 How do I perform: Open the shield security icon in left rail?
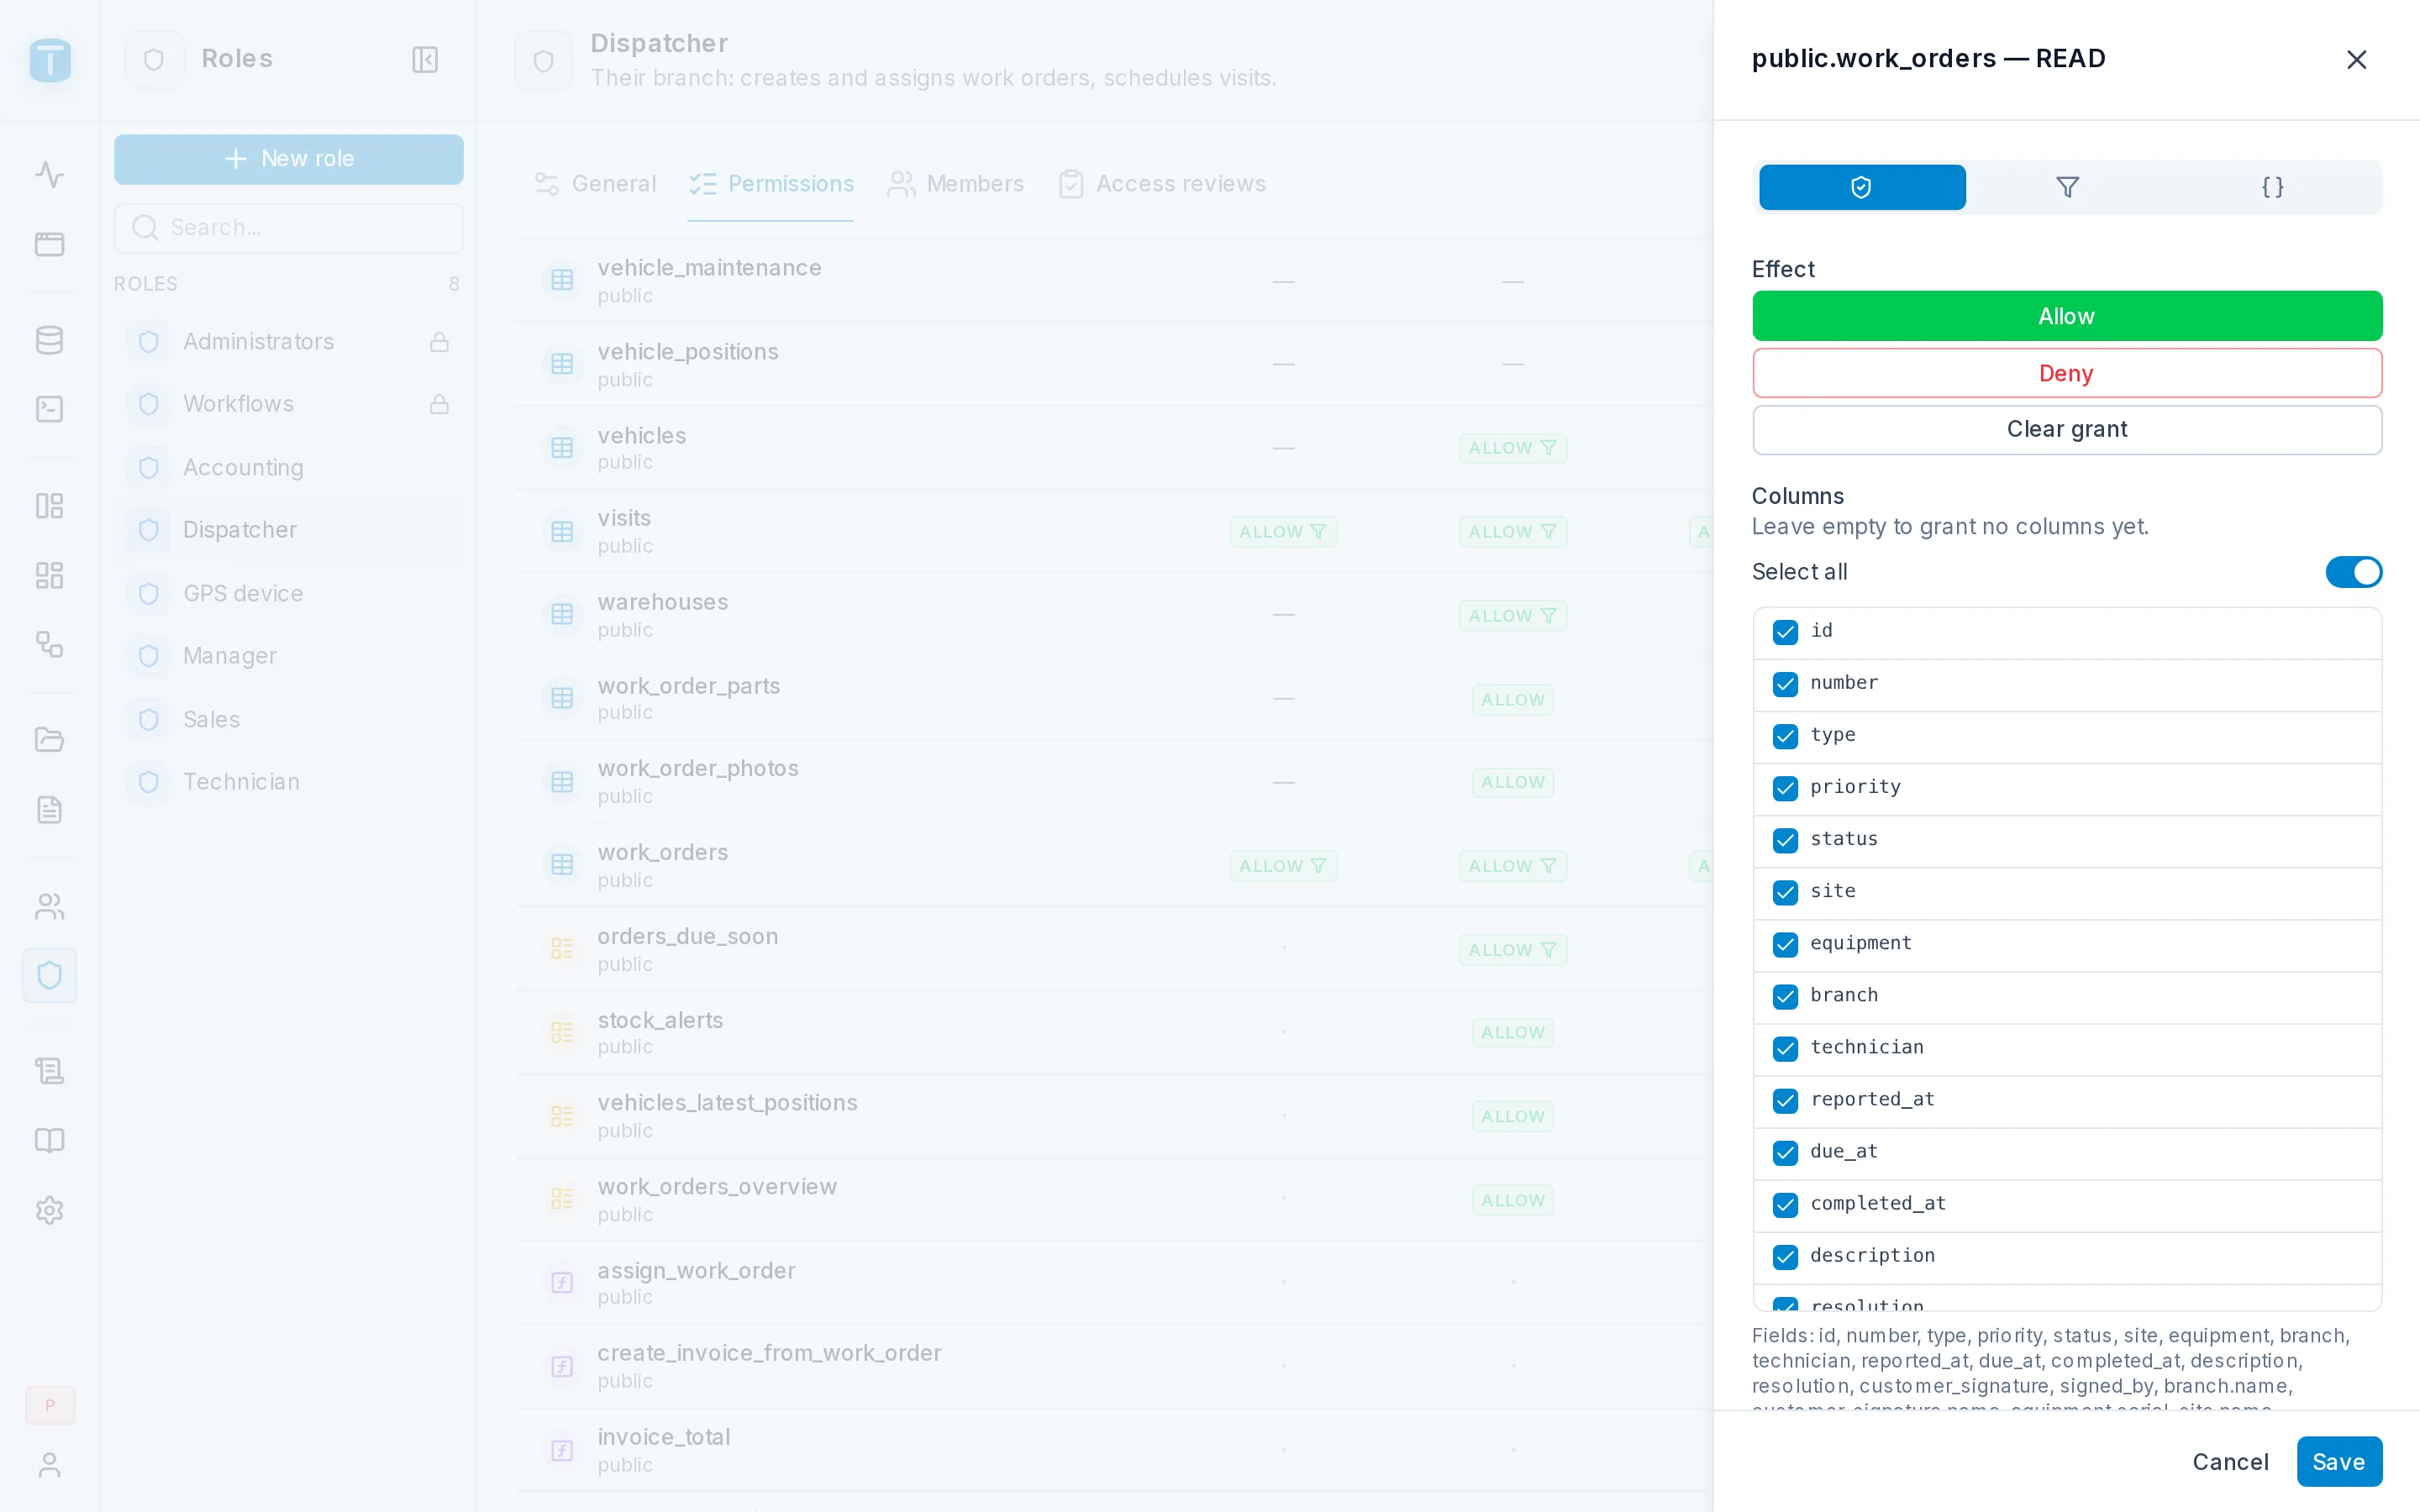(49, 975)
